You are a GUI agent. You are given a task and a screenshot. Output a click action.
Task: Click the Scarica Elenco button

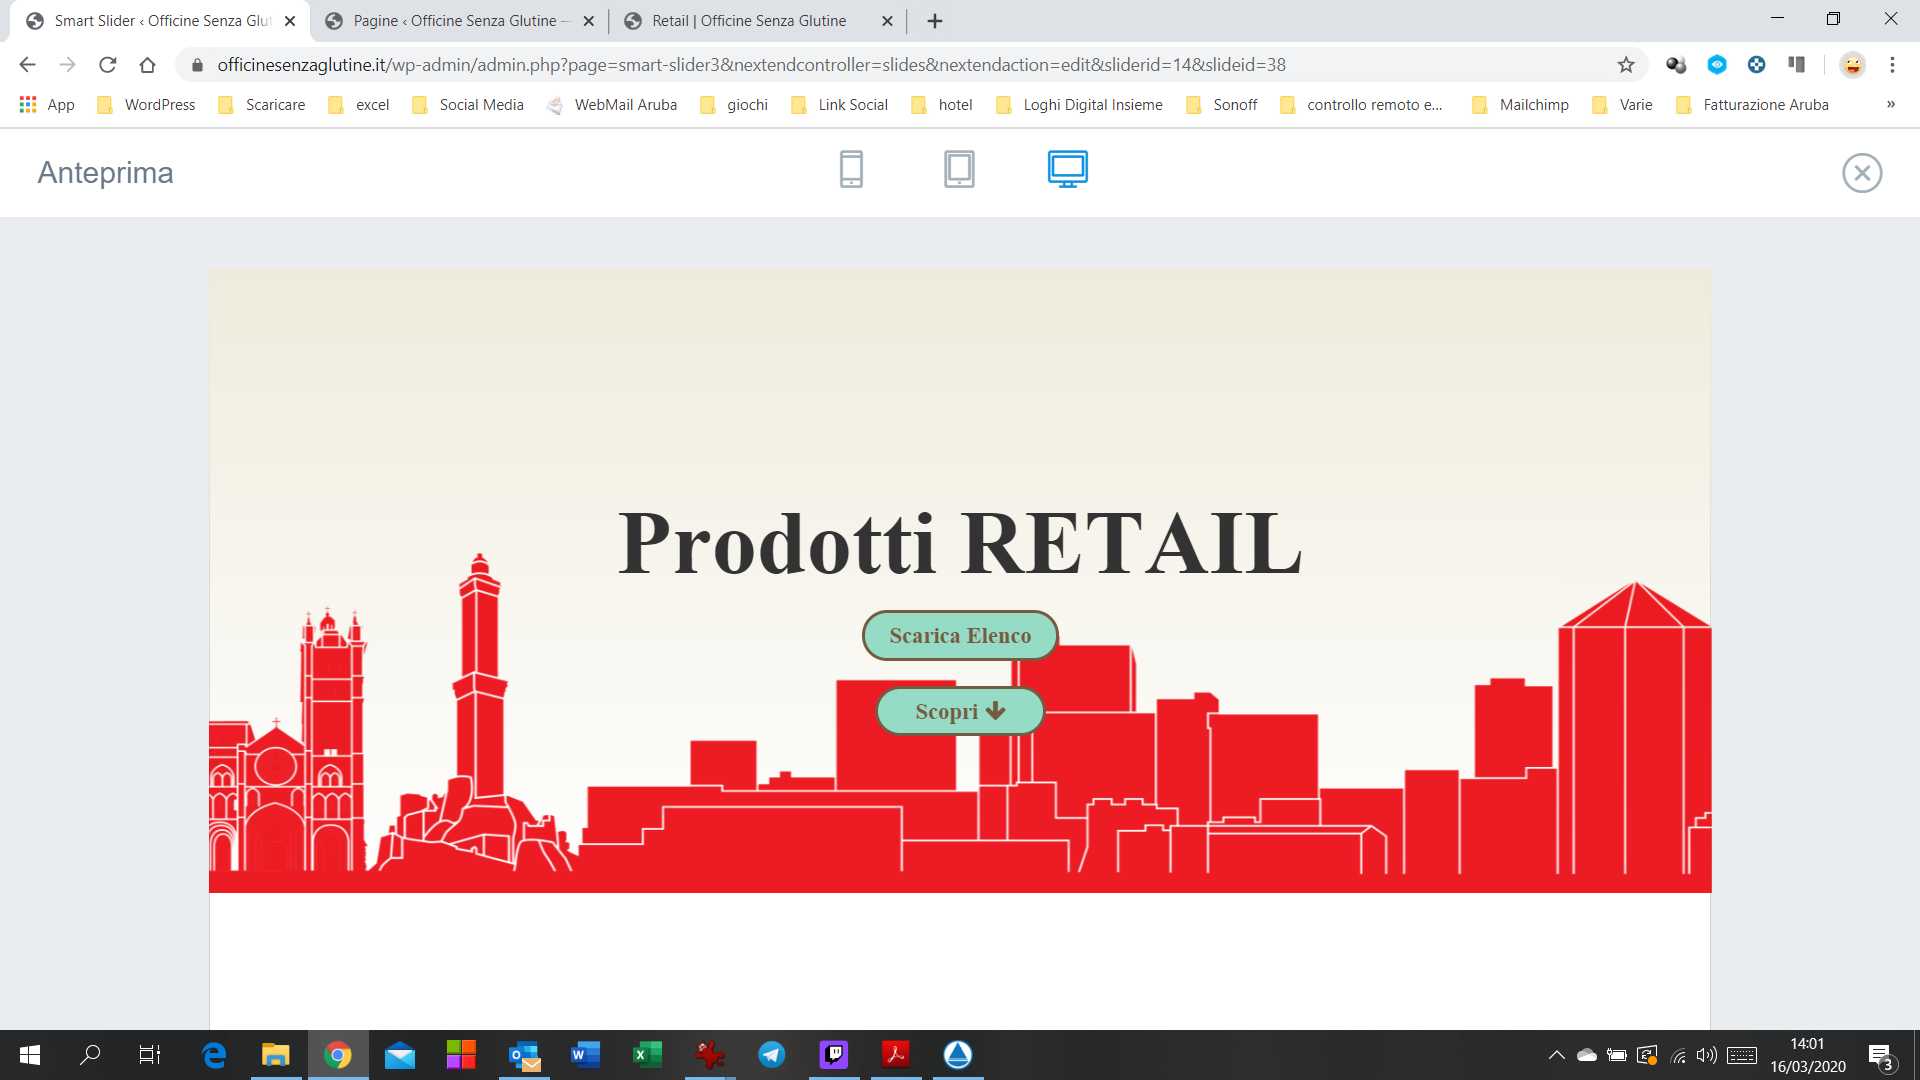pyautogui.click(x=960, y=636)
